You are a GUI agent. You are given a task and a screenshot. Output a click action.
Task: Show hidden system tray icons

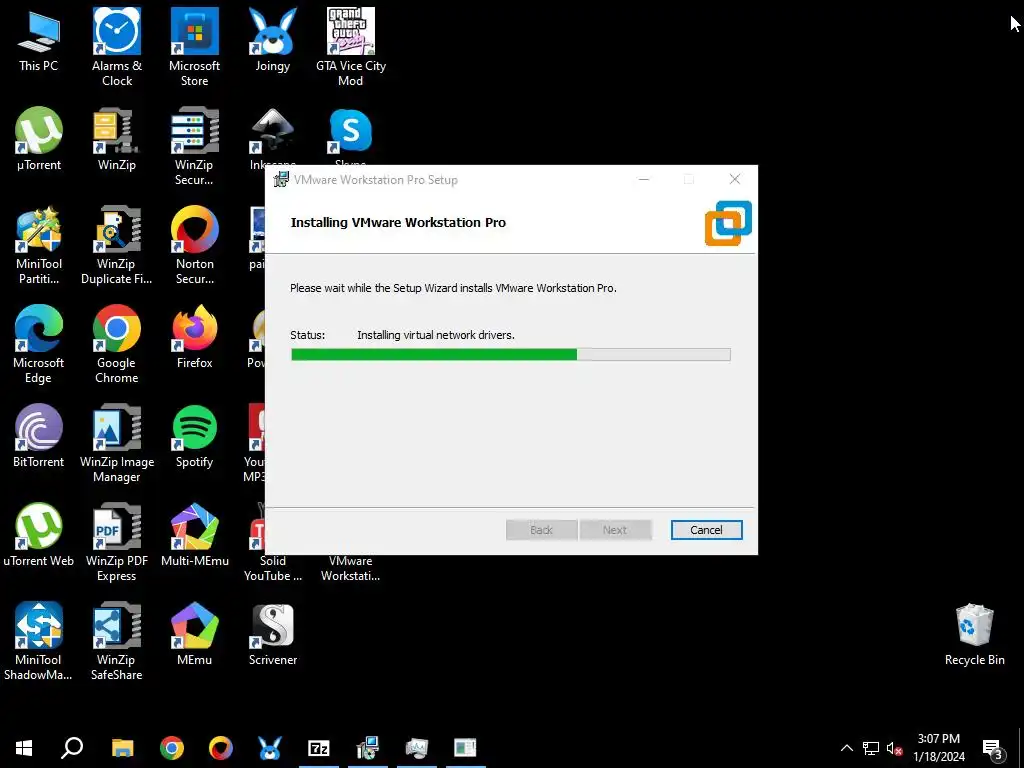846,748
